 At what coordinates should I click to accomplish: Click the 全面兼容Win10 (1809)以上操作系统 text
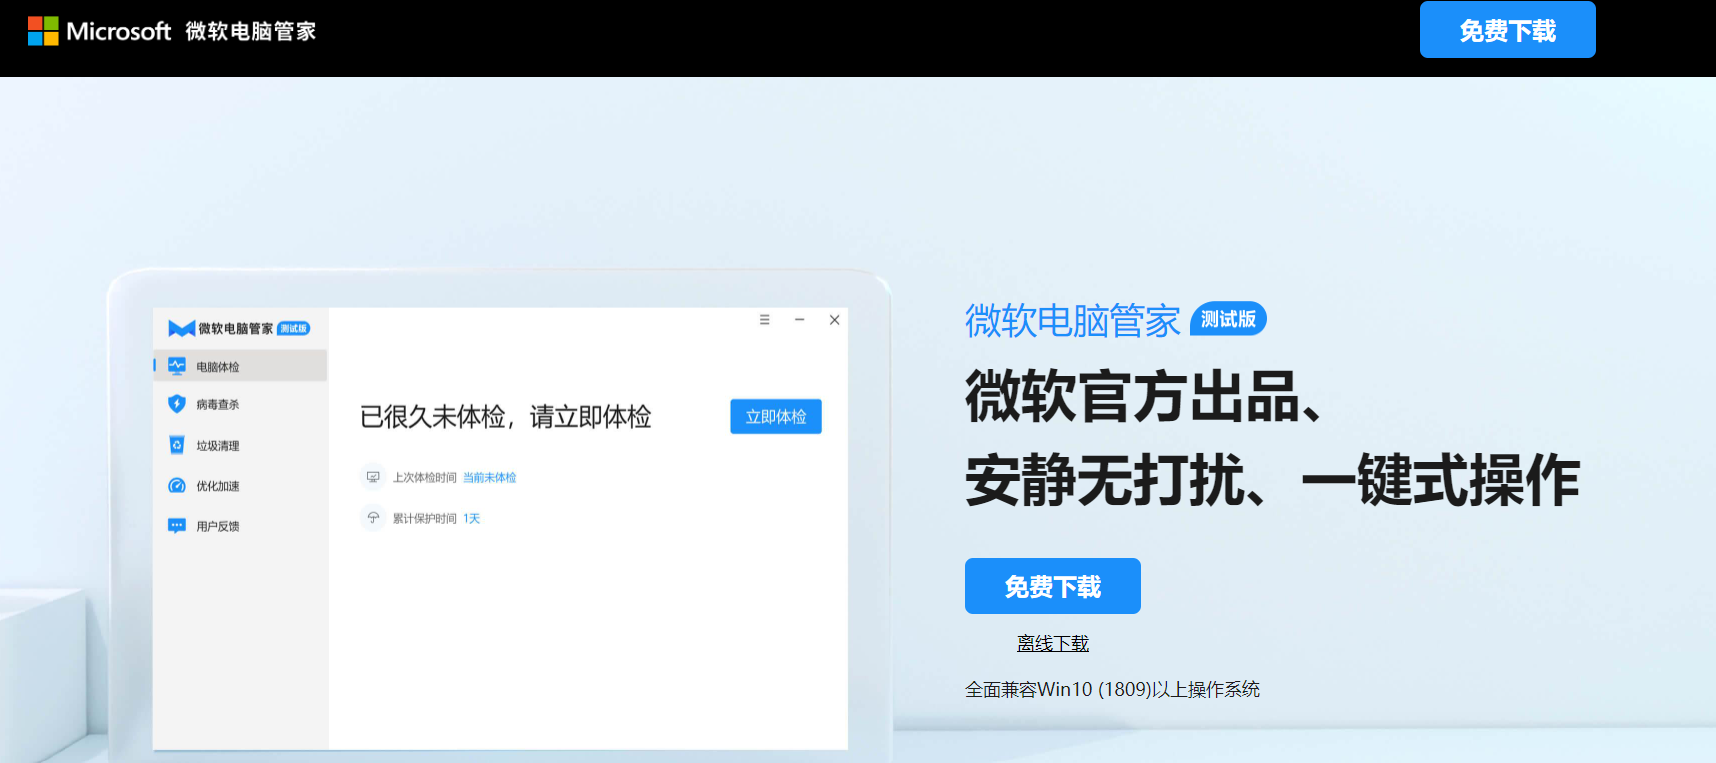[x=1113, y=689]
